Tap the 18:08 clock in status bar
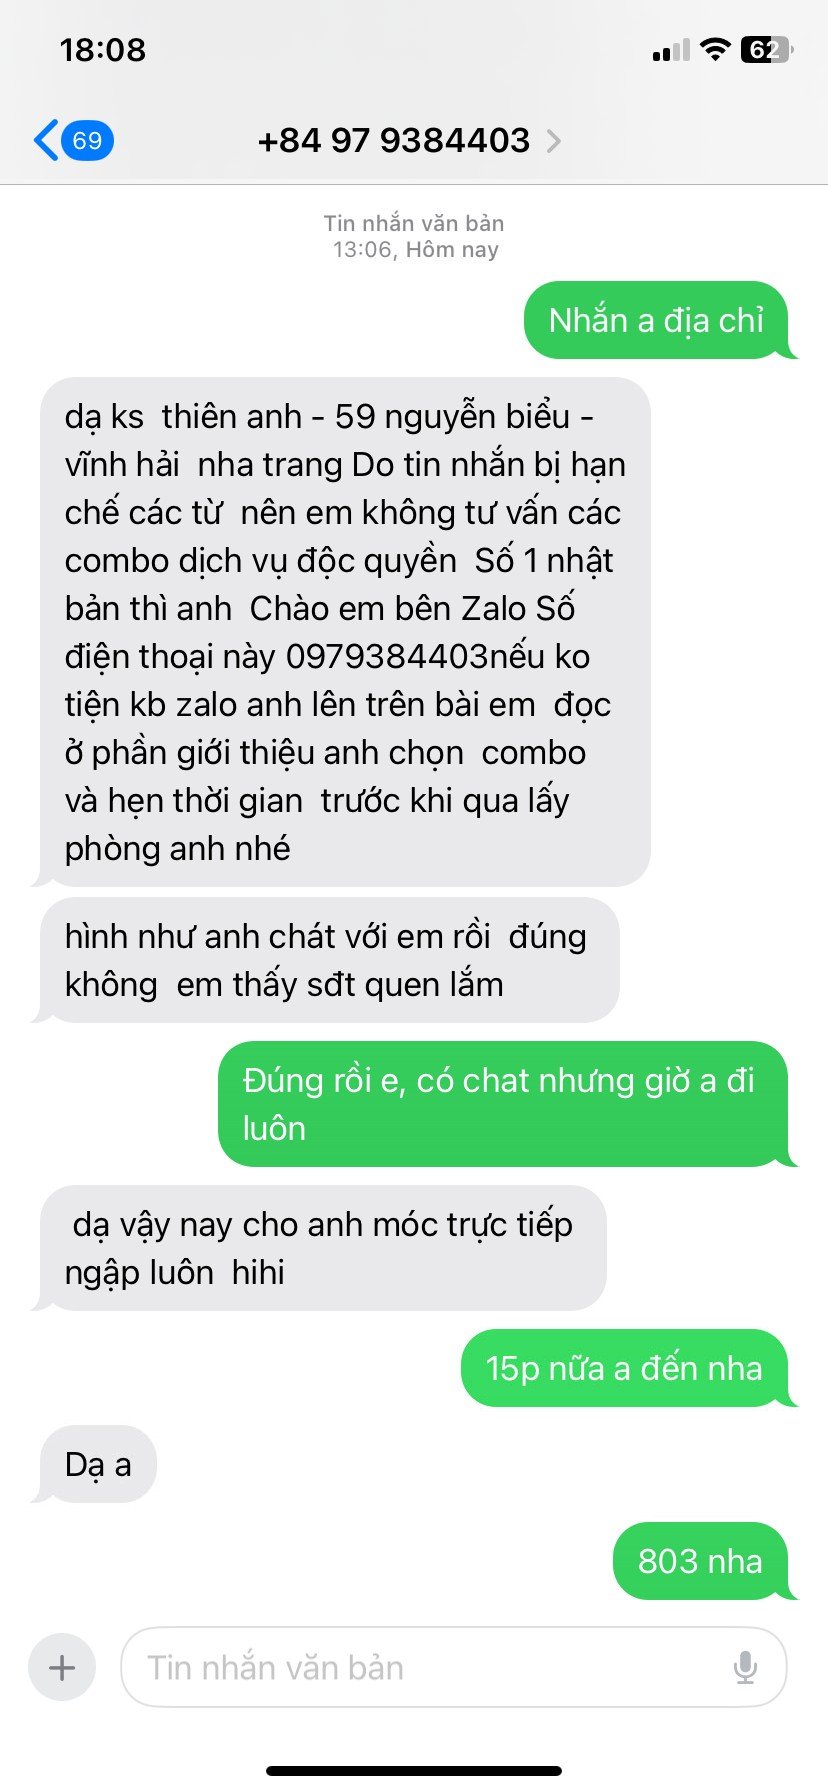 pyautogui.click(x=103, y=50)
